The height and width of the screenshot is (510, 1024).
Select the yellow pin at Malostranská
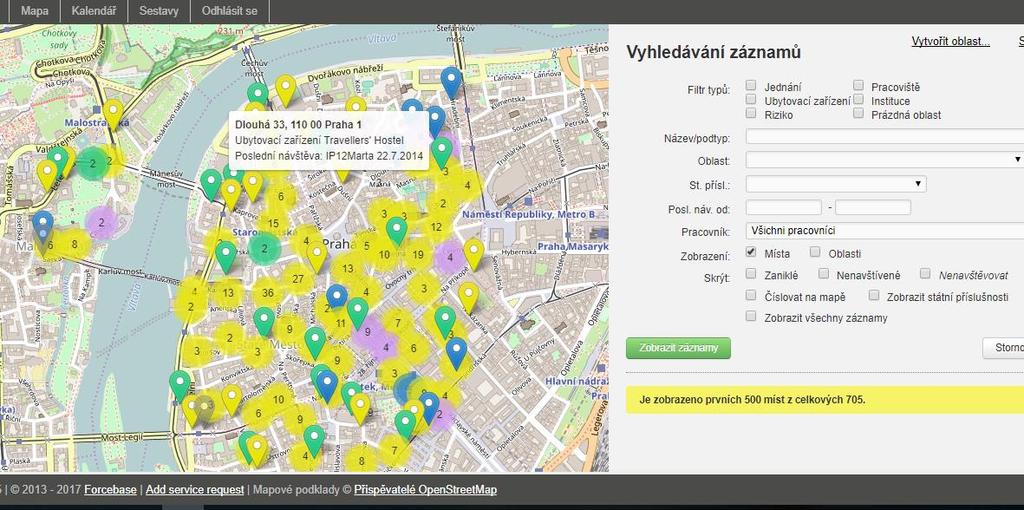[x=114, y=115]
